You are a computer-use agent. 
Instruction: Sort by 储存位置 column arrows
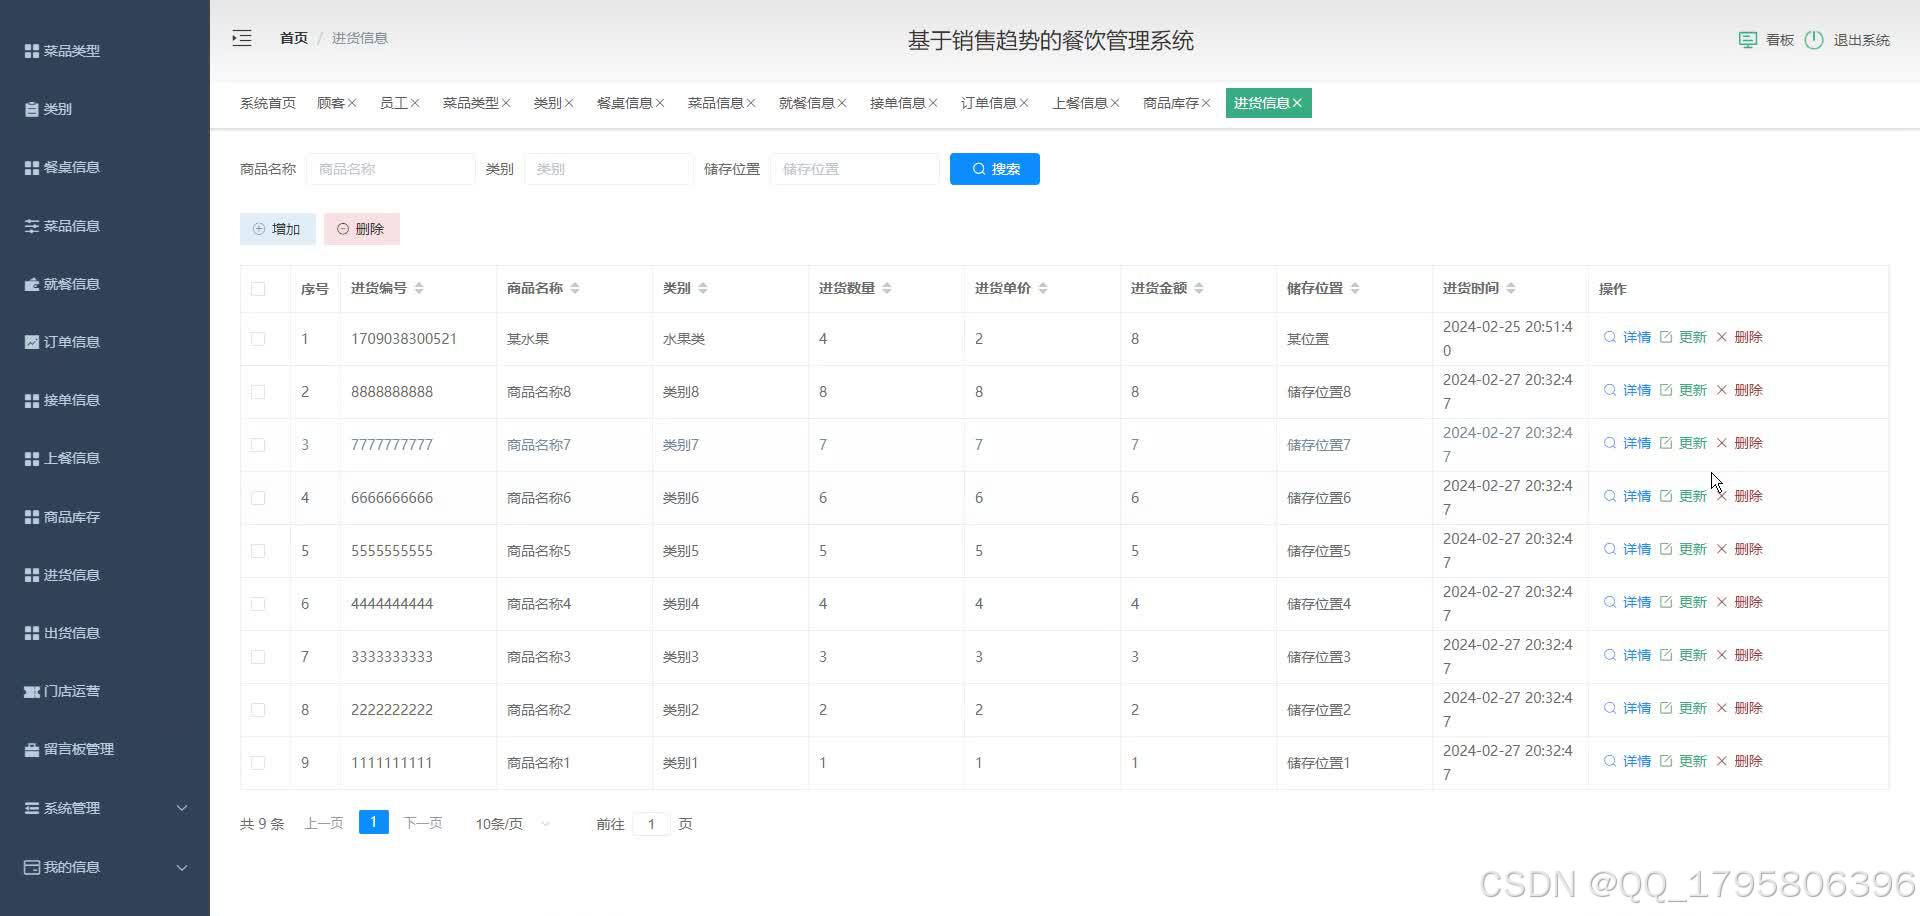(x=1355, y=288)
